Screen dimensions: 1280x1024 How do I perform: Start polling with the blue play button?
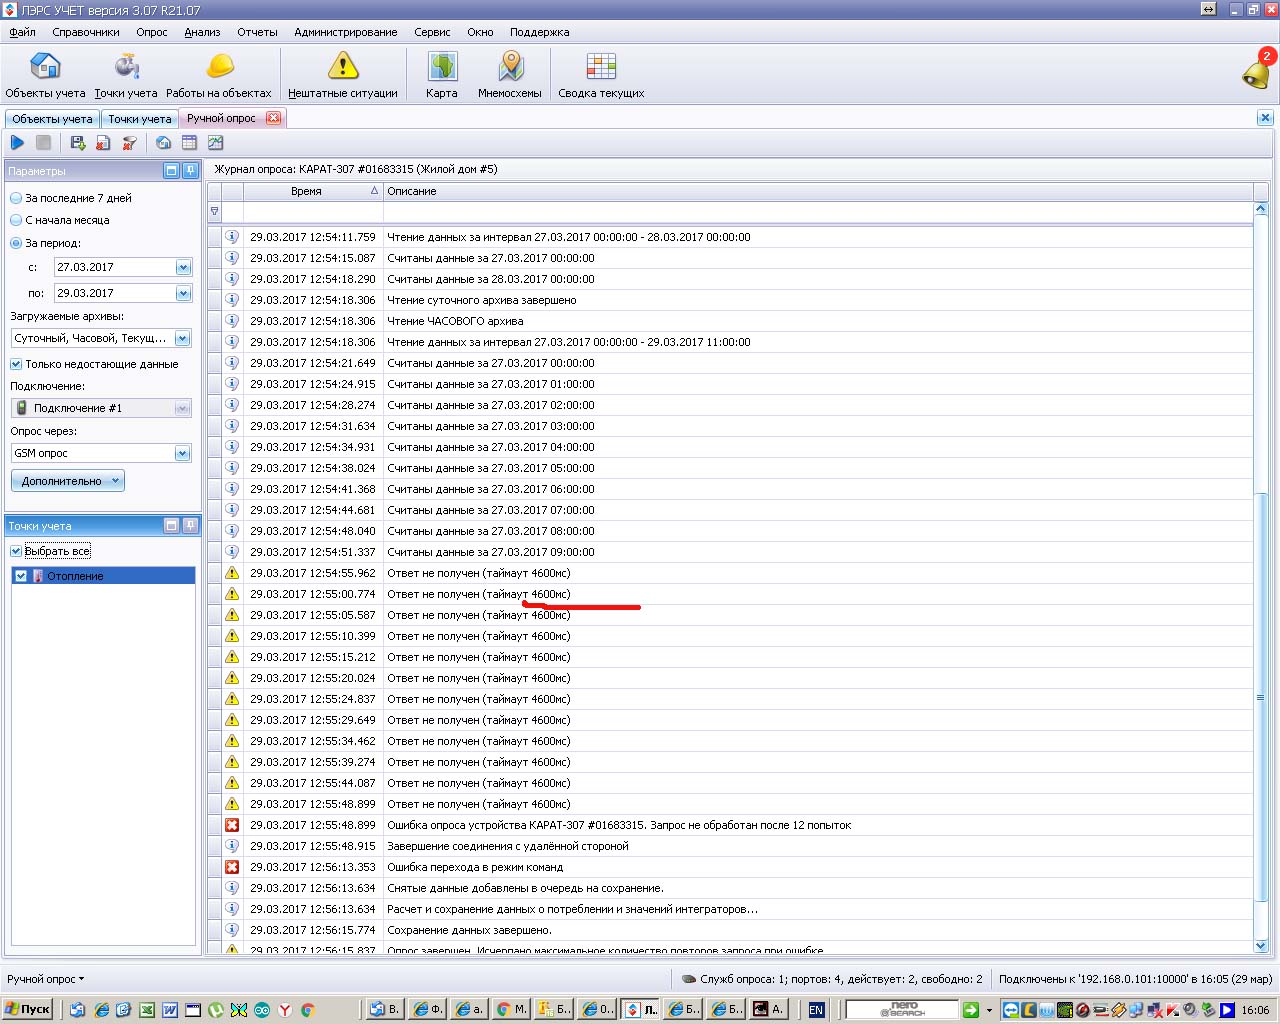pos(17,143)
